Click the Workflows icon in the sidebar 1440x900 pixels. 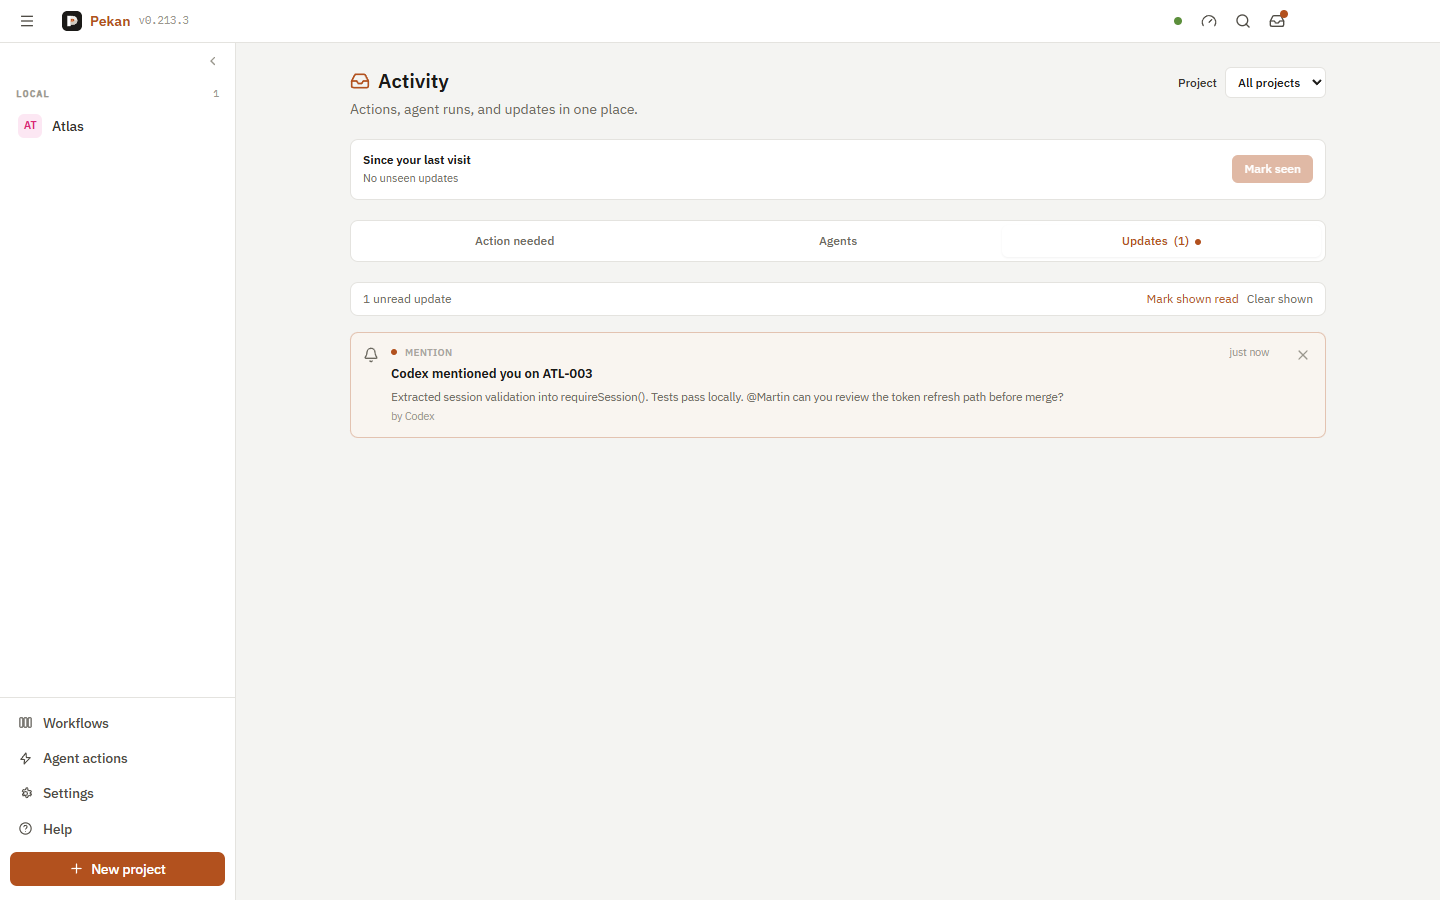click(26, 723)
